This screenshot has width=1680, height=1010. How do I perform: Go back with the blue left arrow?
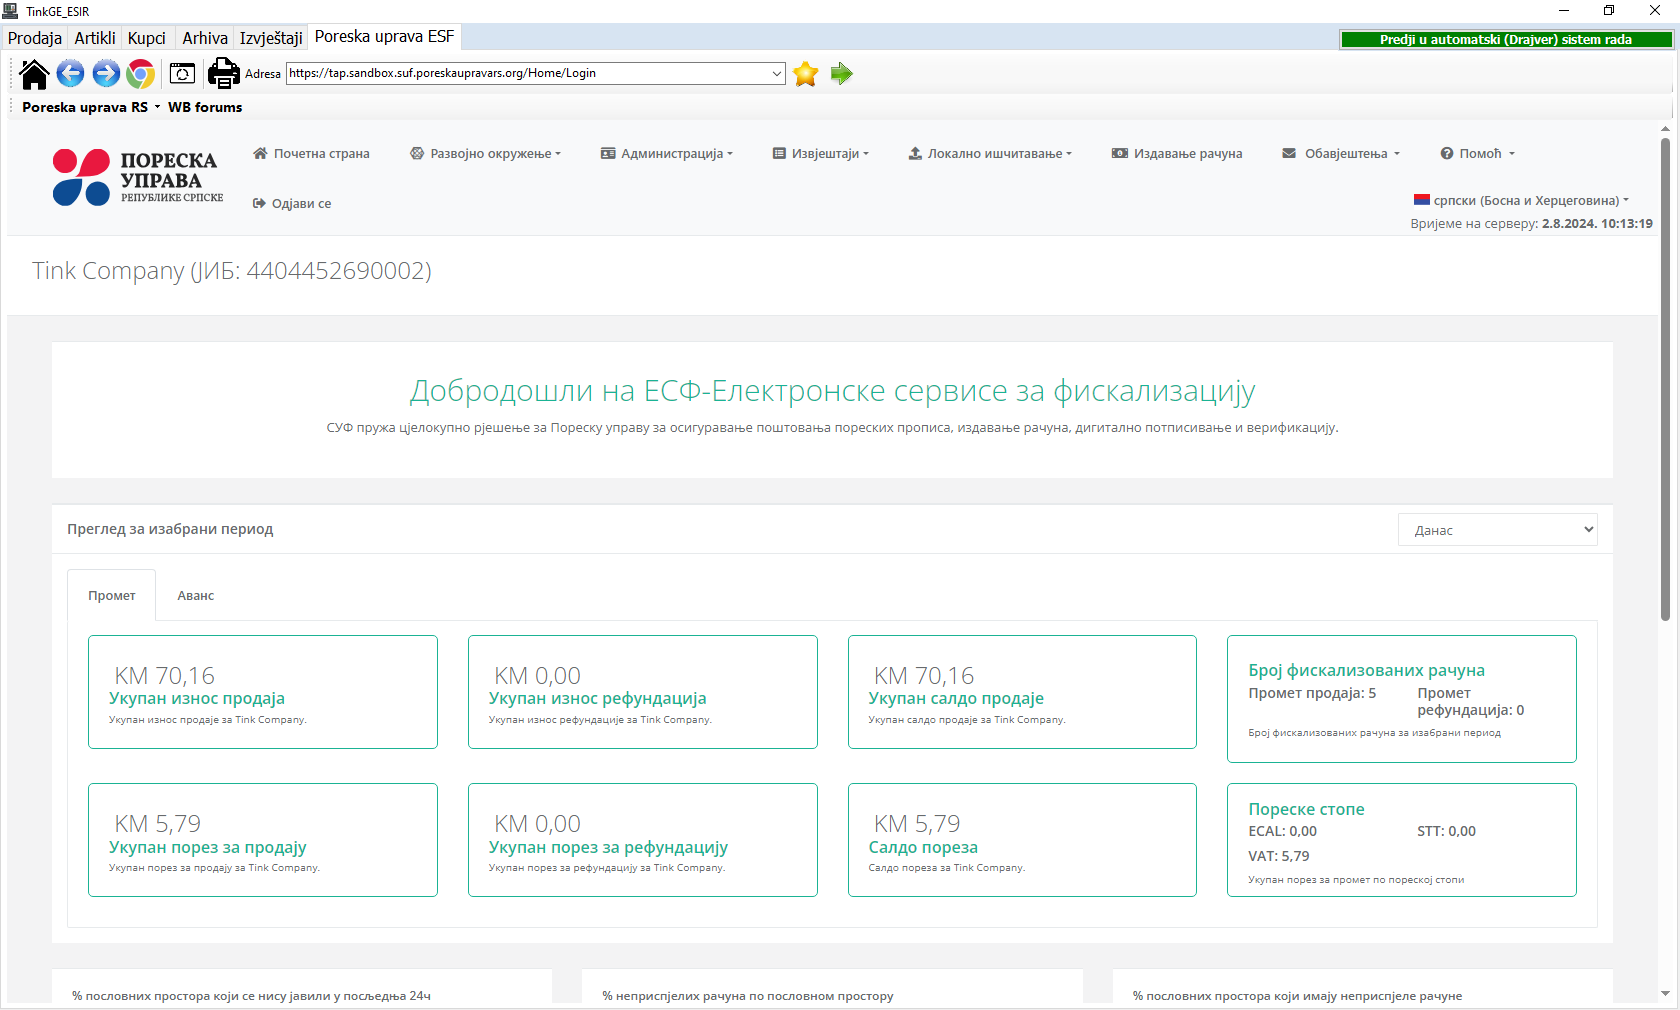pos(70,74)
